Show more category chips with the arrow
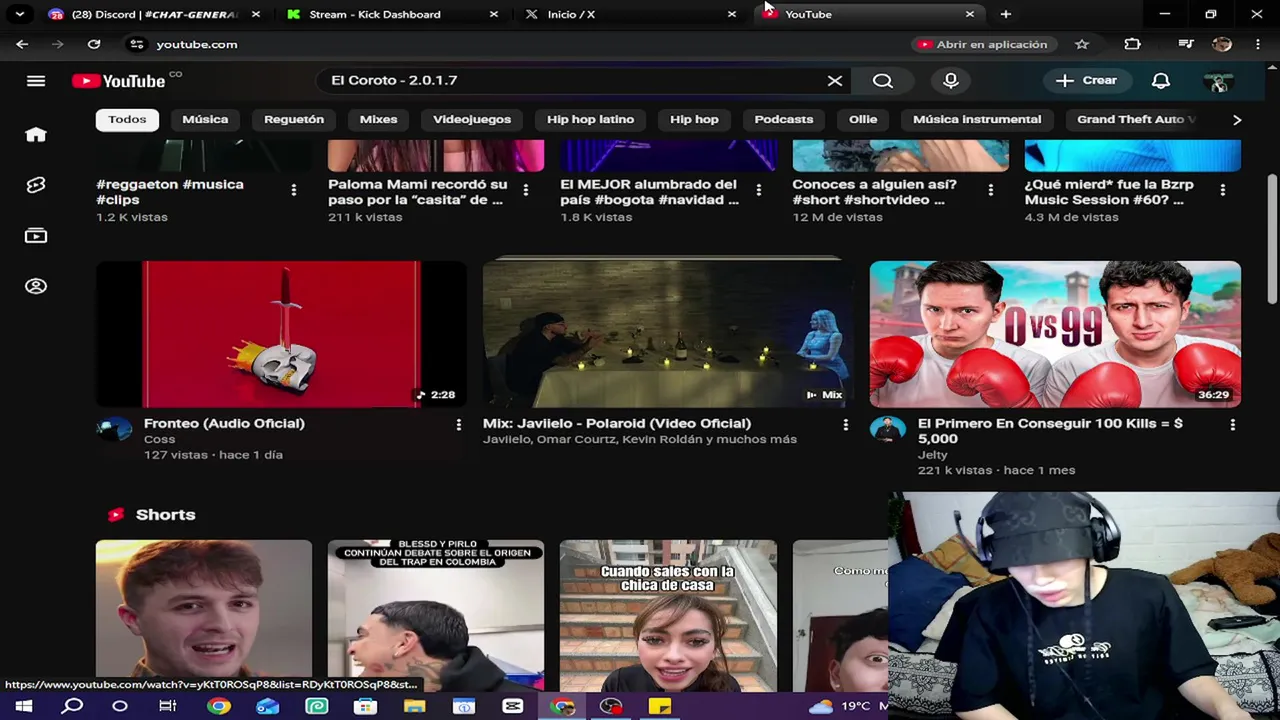 tap(1237, 120)
